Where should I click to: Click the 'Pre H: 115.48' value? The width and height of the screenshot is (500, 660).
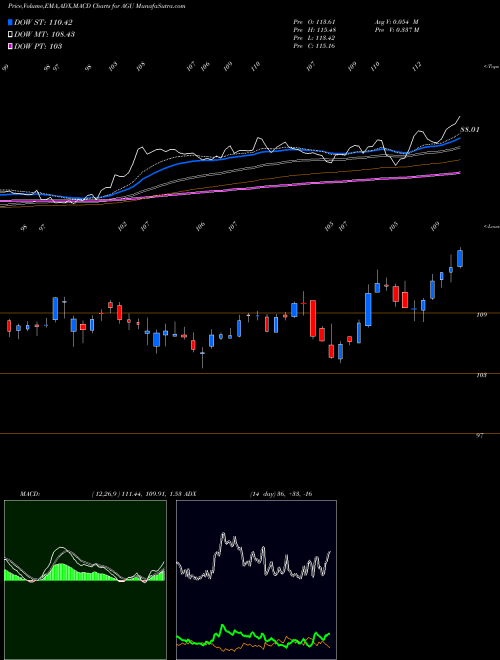tap(314, 30)
